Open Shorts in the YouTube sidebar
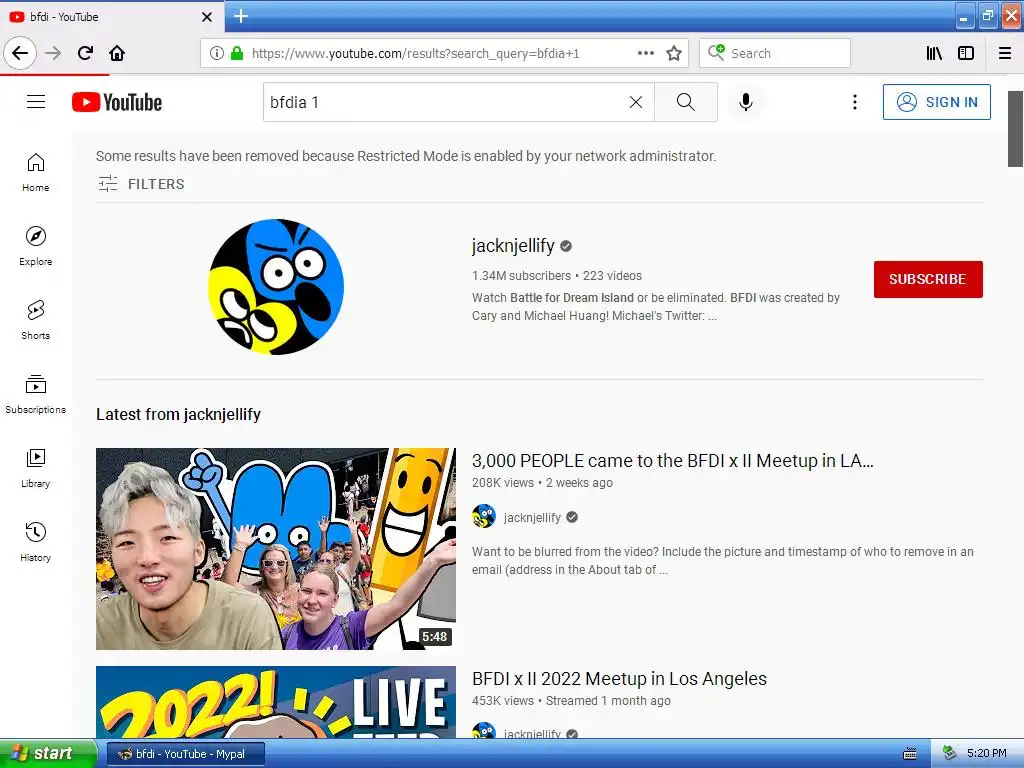 tap(35, 320)
